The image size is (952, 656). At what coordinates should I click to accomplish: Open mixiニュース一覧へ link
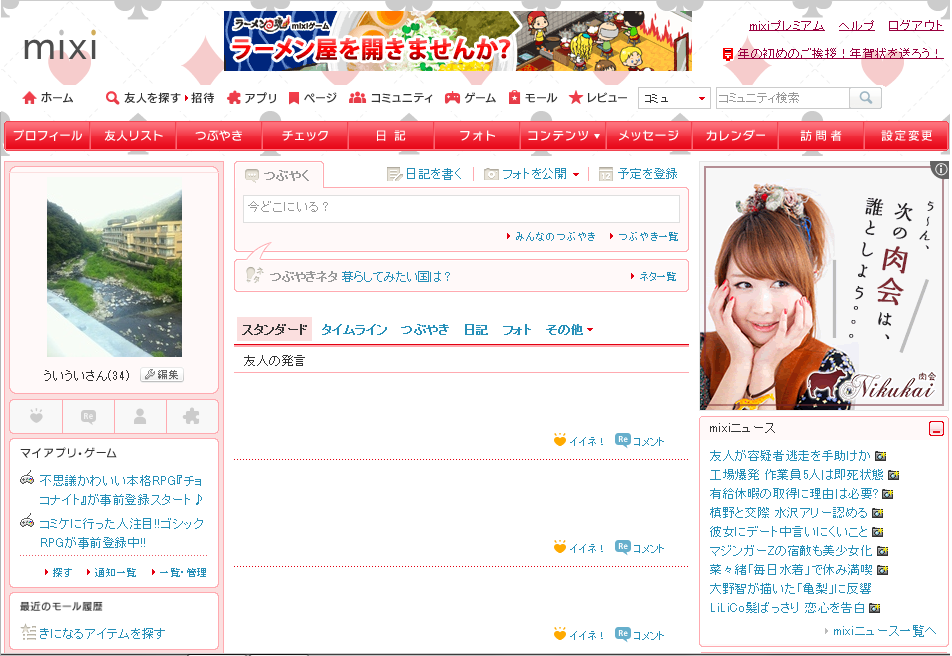(885, 631)
